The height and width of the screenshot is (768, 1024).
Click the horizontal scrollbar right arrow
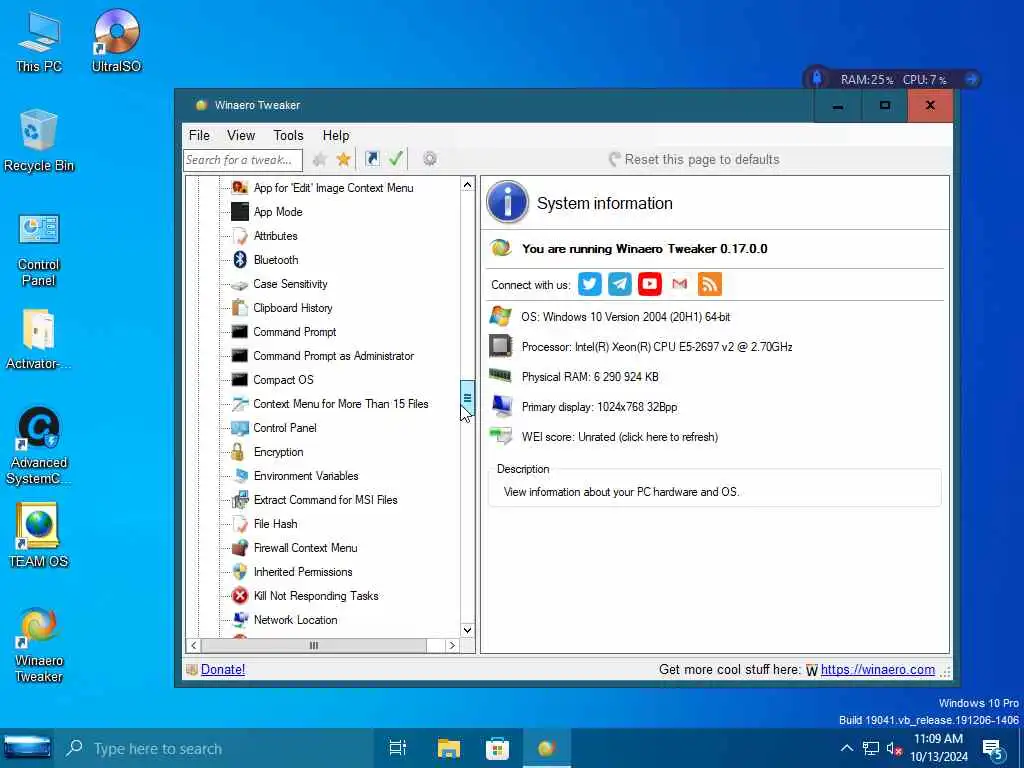tap(452, 645)
